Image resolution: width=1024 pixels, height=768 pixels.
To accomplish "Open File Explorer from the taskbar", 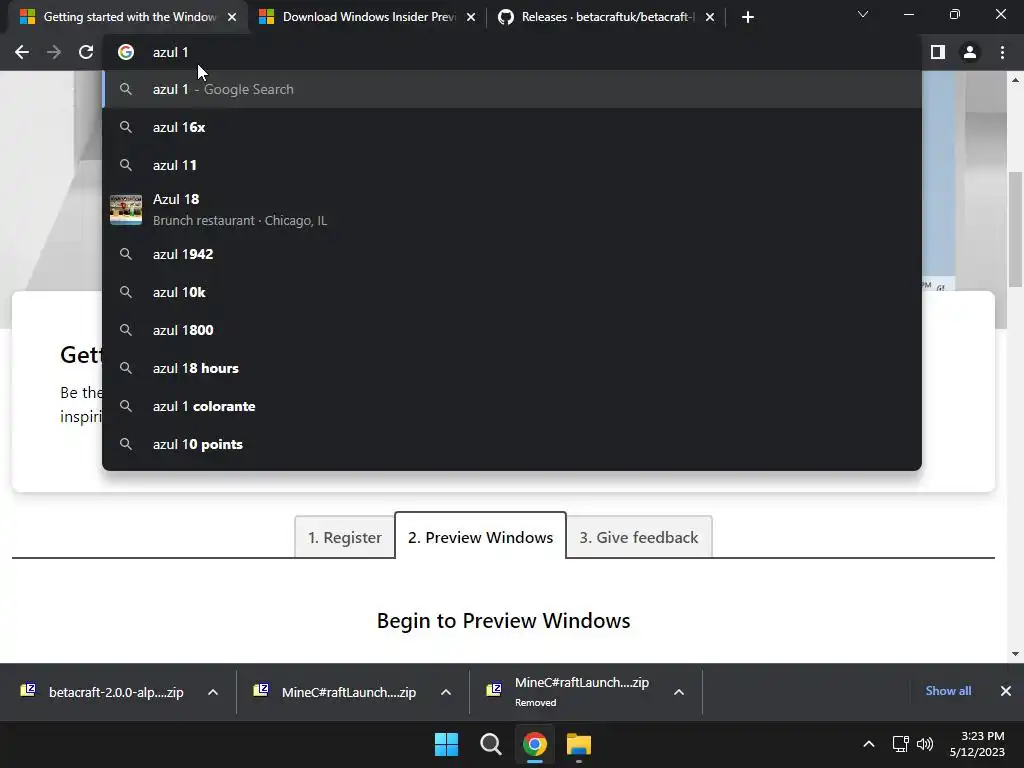I will (579, 744).
